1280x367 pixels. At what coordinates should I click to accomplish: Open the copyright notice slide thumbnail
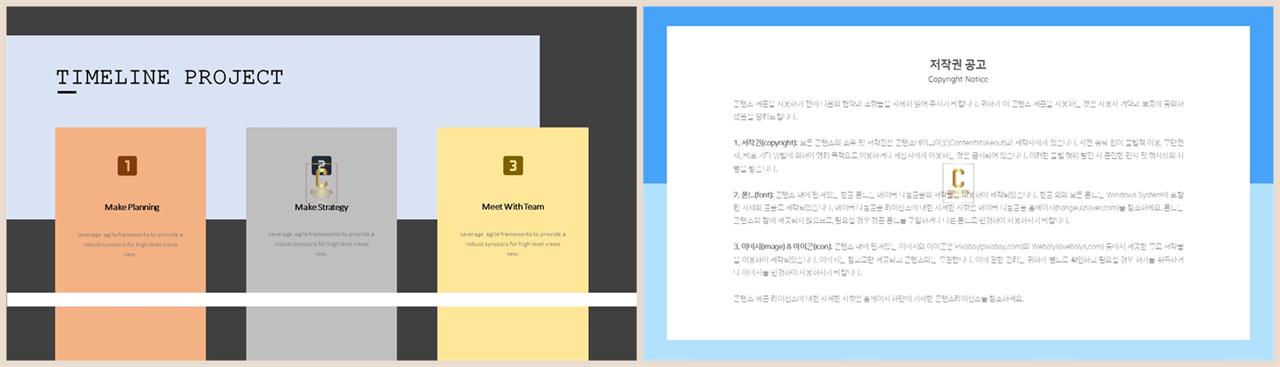click(x=958, y=183)
